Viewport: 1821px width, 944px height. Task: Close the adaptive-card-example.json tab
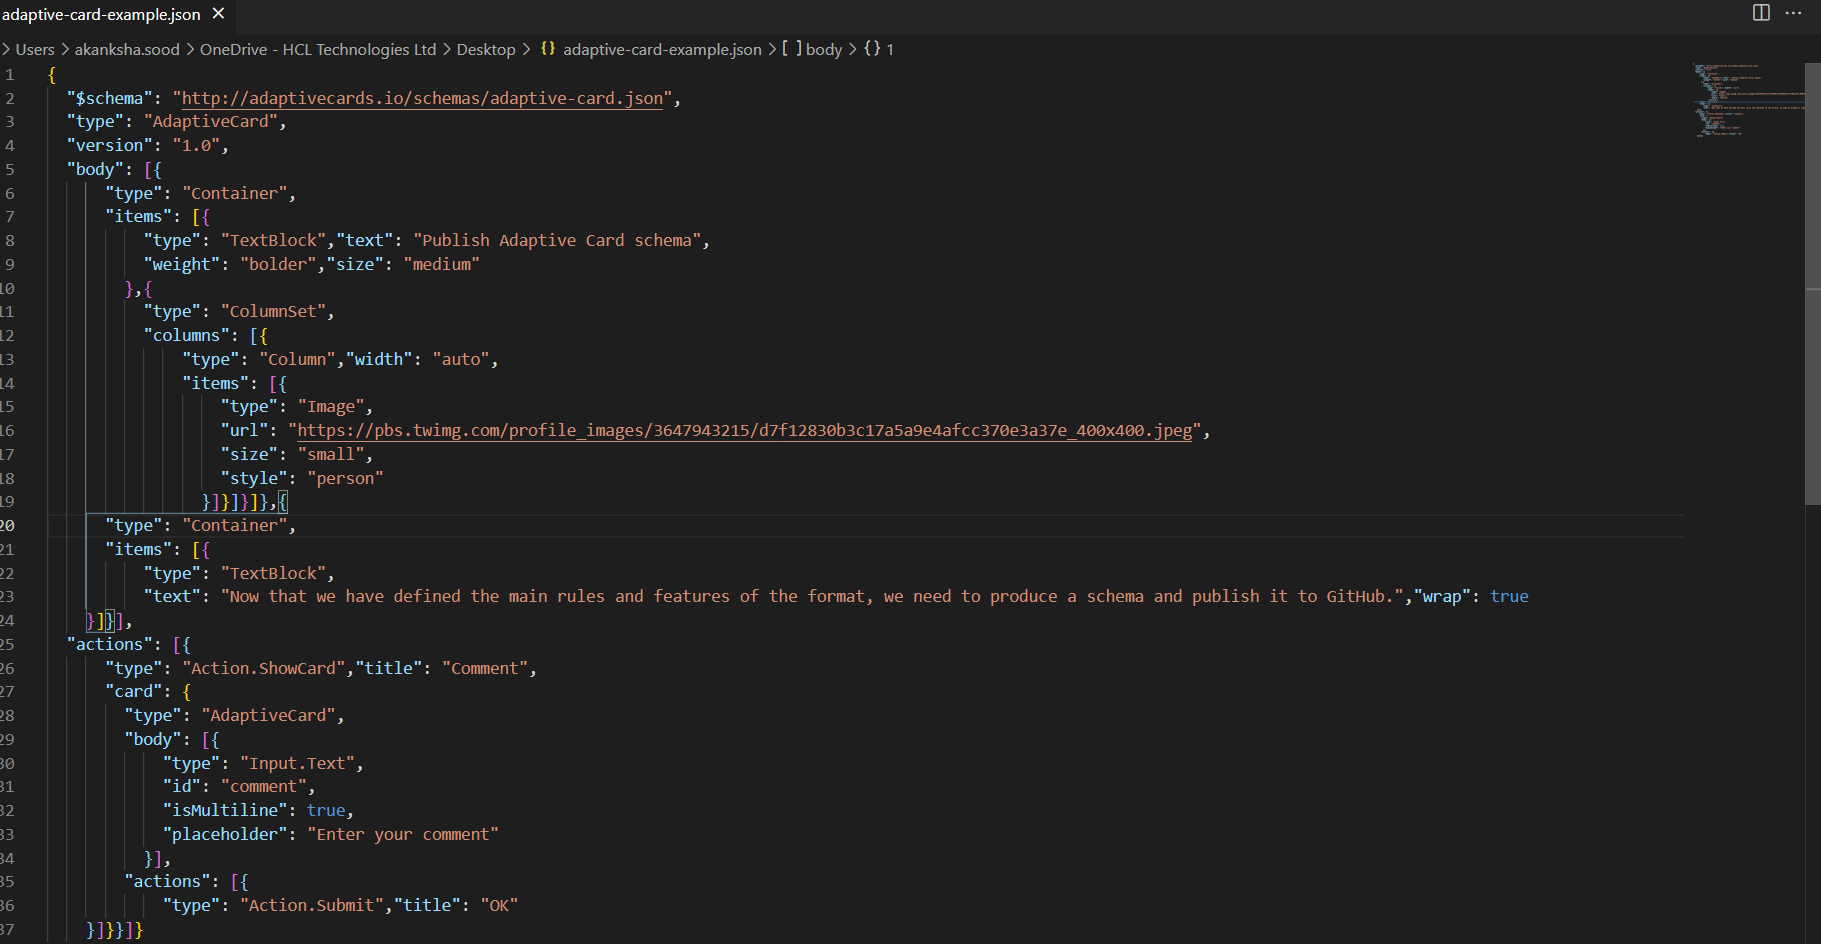218,14
